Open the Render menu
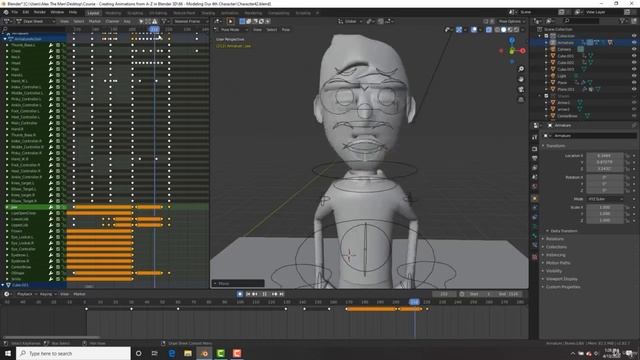 (x=40, y=12)
